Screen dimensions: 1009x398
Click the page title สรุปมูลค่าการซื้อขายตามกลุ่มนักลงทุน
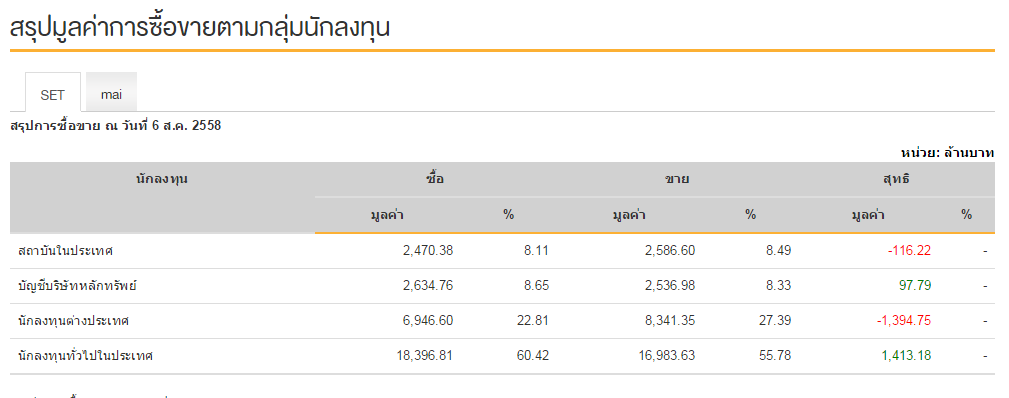[200, 28]
